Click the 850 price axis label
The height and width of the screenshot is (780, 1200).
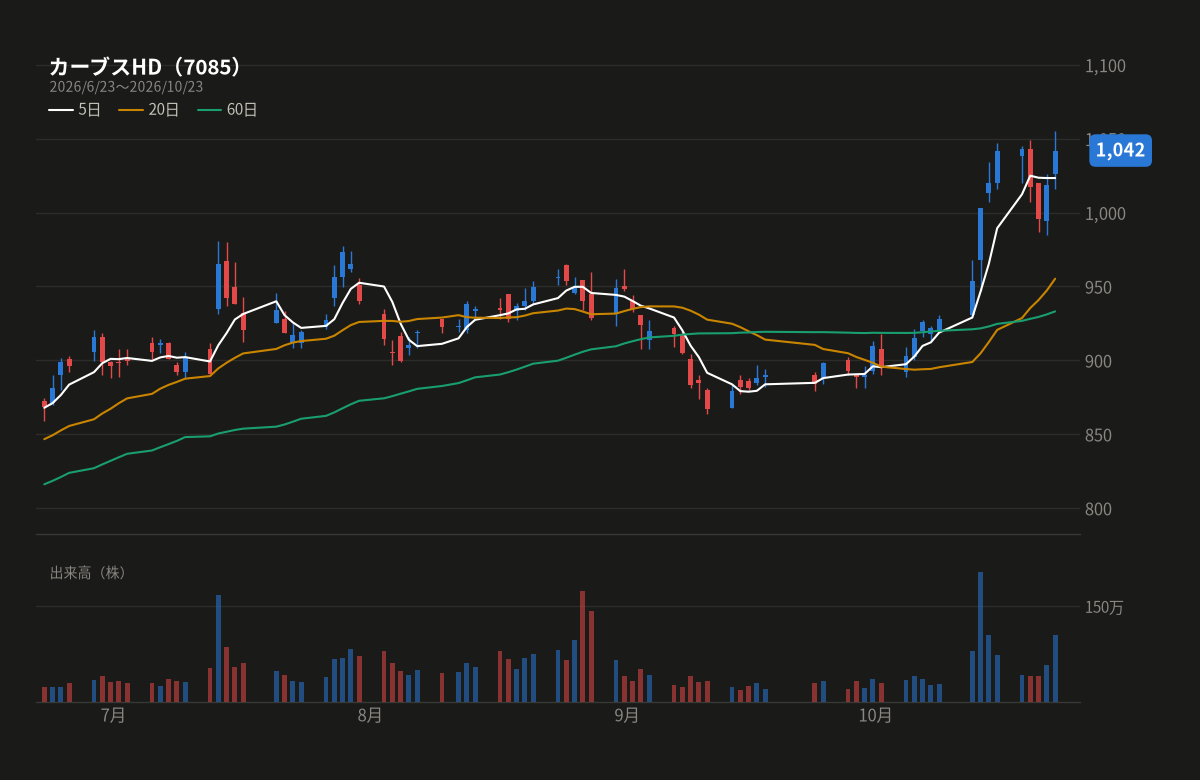tap(1099, 435)
